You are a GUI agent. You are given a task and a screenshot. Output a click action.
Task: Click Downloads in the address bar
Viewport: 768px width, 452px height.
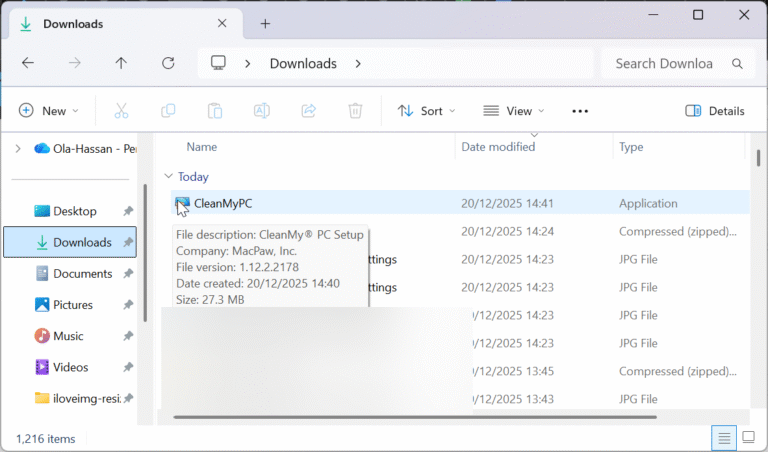coord(303,64)
